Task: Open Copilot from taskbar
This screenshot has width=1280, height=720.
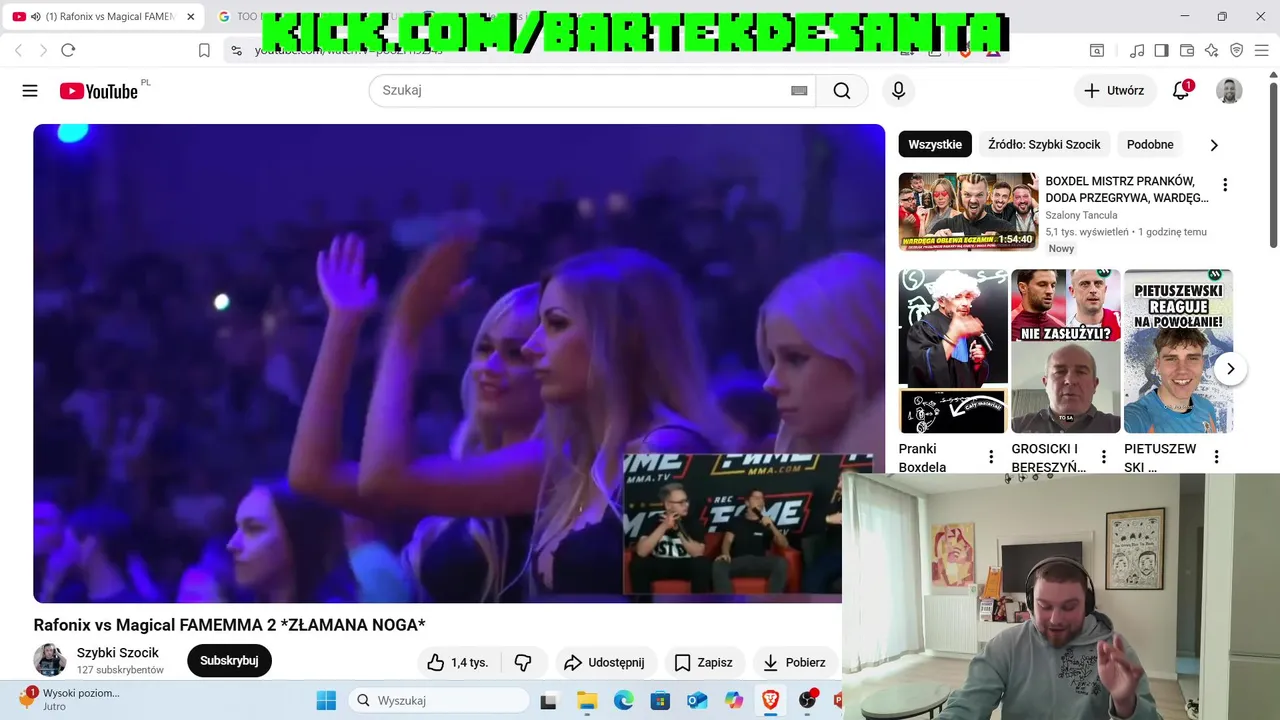Action: (734, 700)
